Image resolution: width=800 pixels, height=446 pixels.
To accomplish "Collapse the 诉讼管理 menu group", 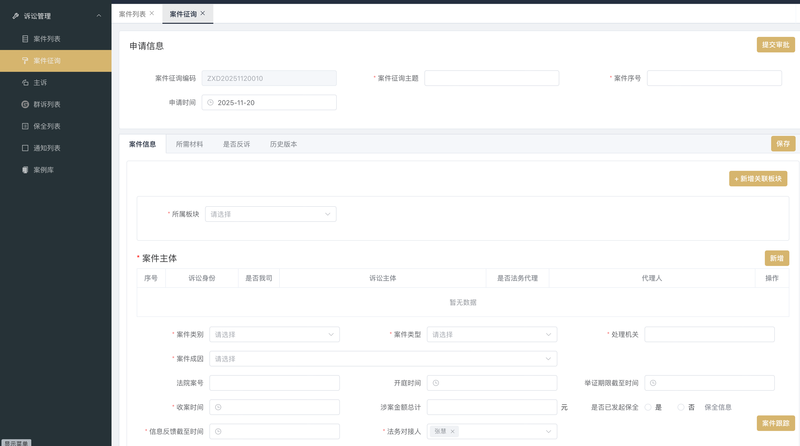I will 99,16.
